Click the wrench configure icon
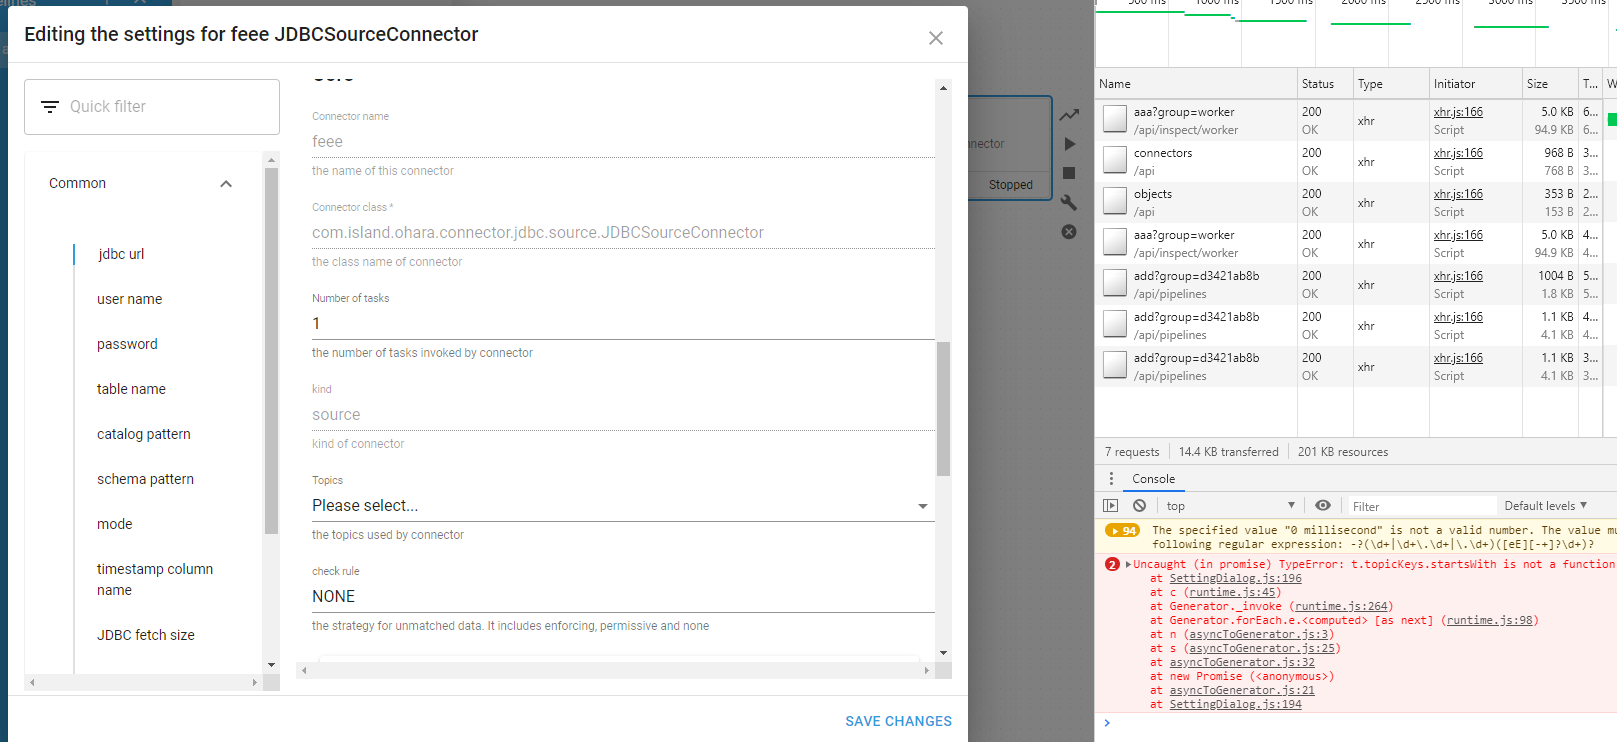Screen dimensions: 1617x742 point(1069,202)
